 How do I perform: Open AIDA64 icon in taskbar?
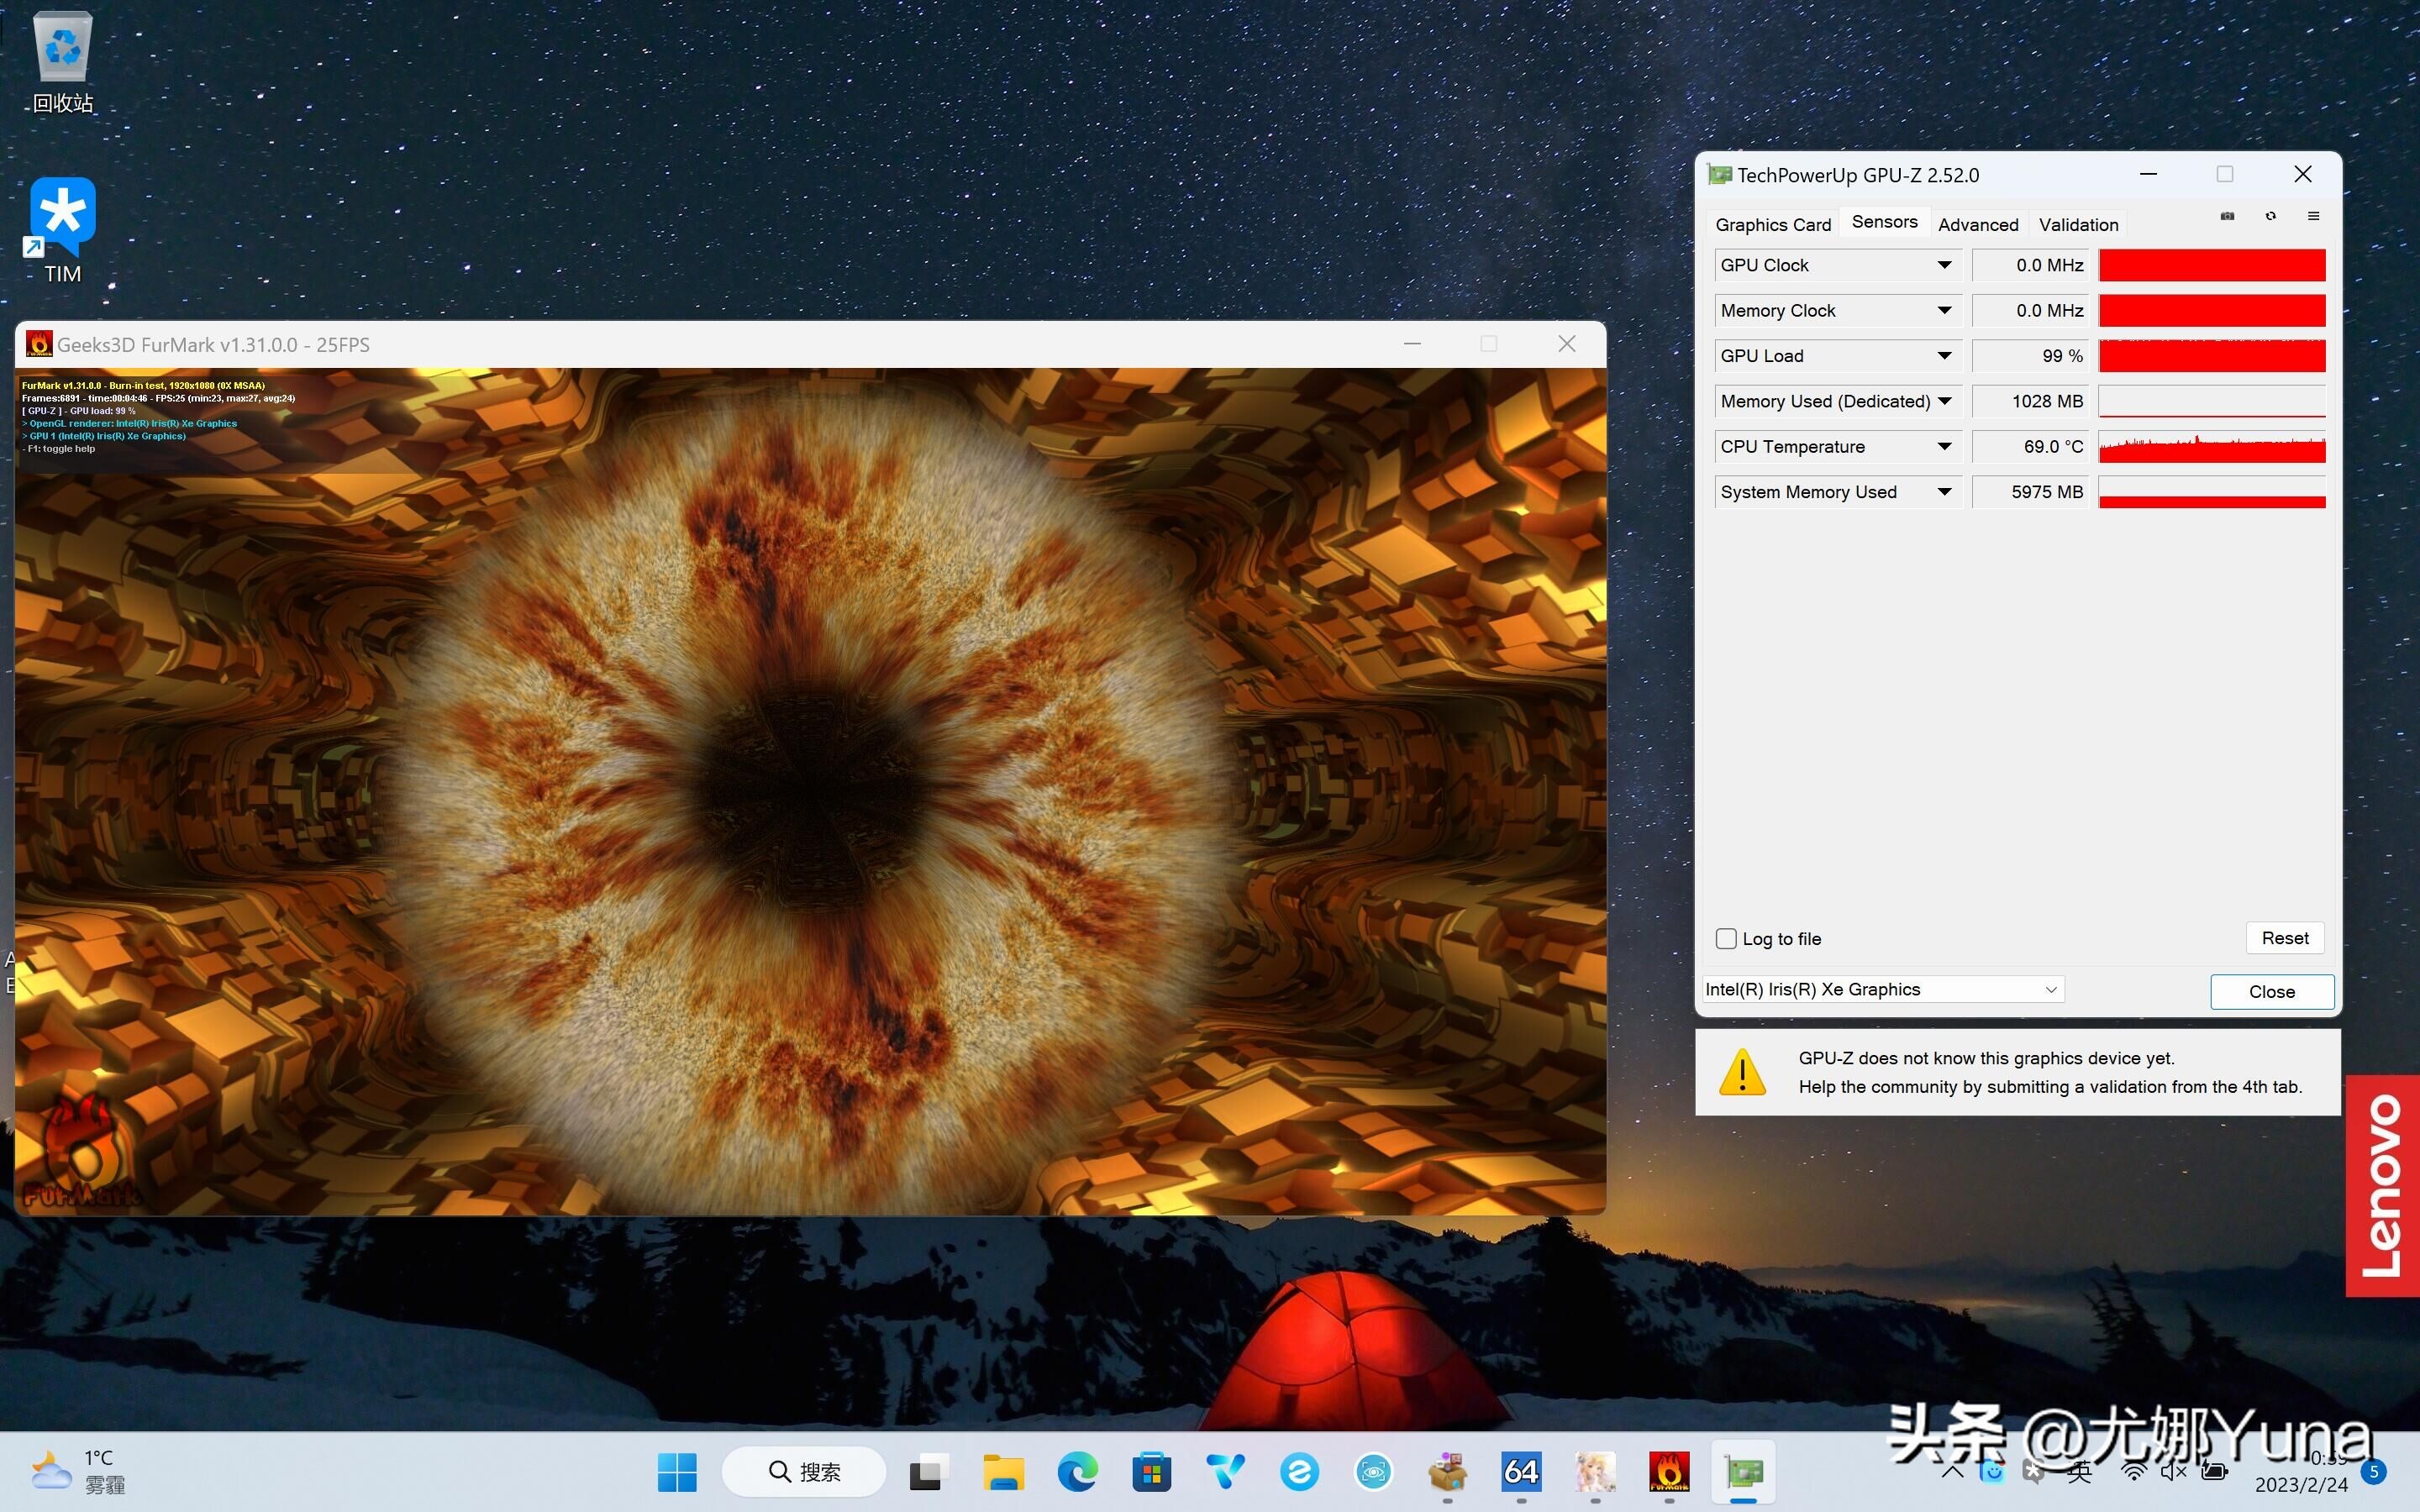[1520, 1471]
